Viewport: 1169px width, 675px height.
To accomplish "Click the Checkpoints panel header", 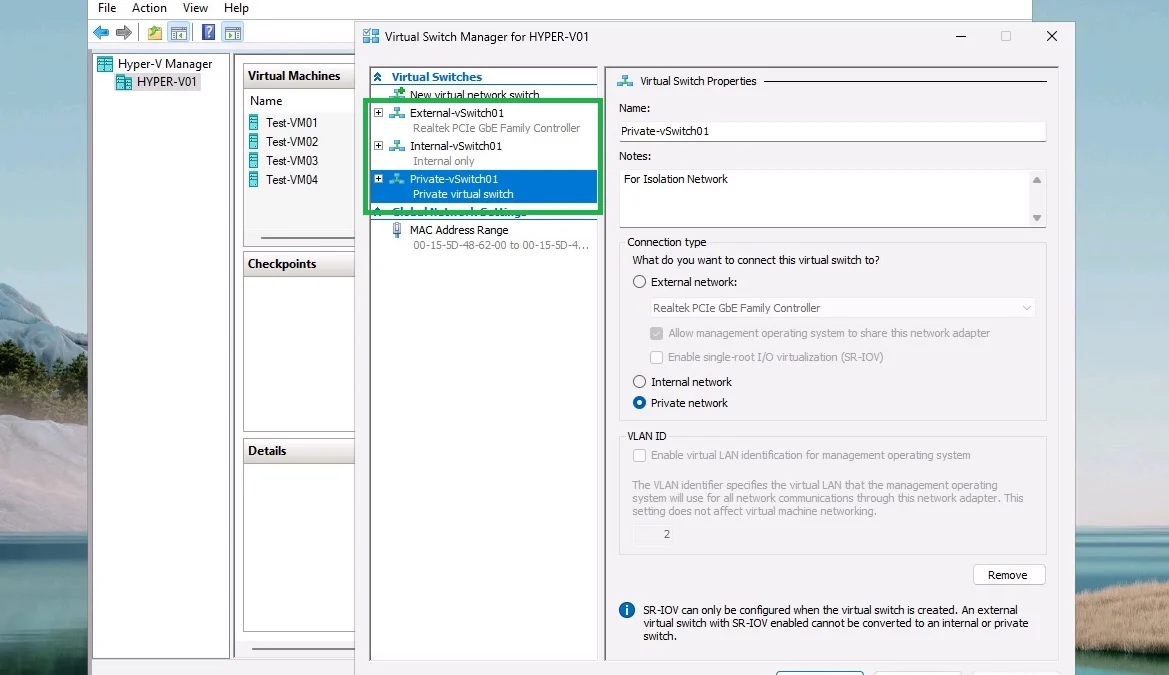I will click(298, 264).
